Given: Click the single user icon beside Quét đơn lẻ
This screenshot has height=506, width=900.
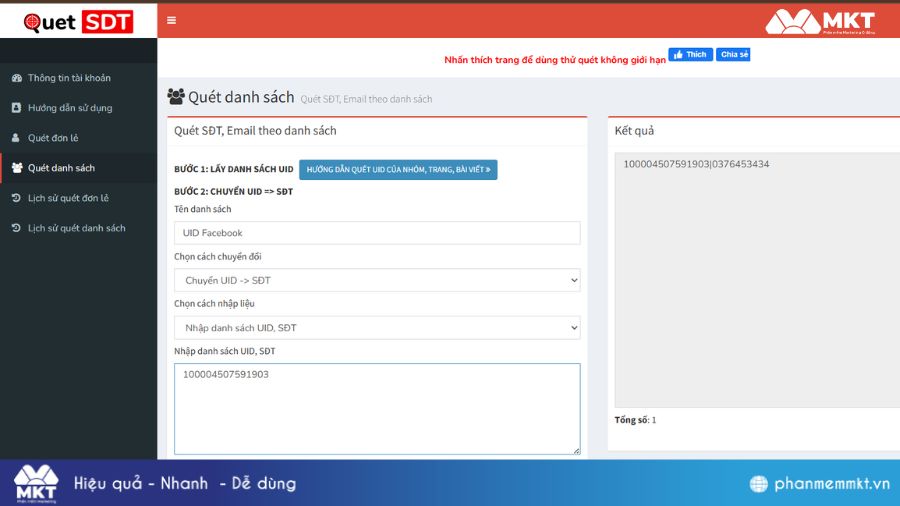Looking at the screenshot, I should click(x=15, y=138).
